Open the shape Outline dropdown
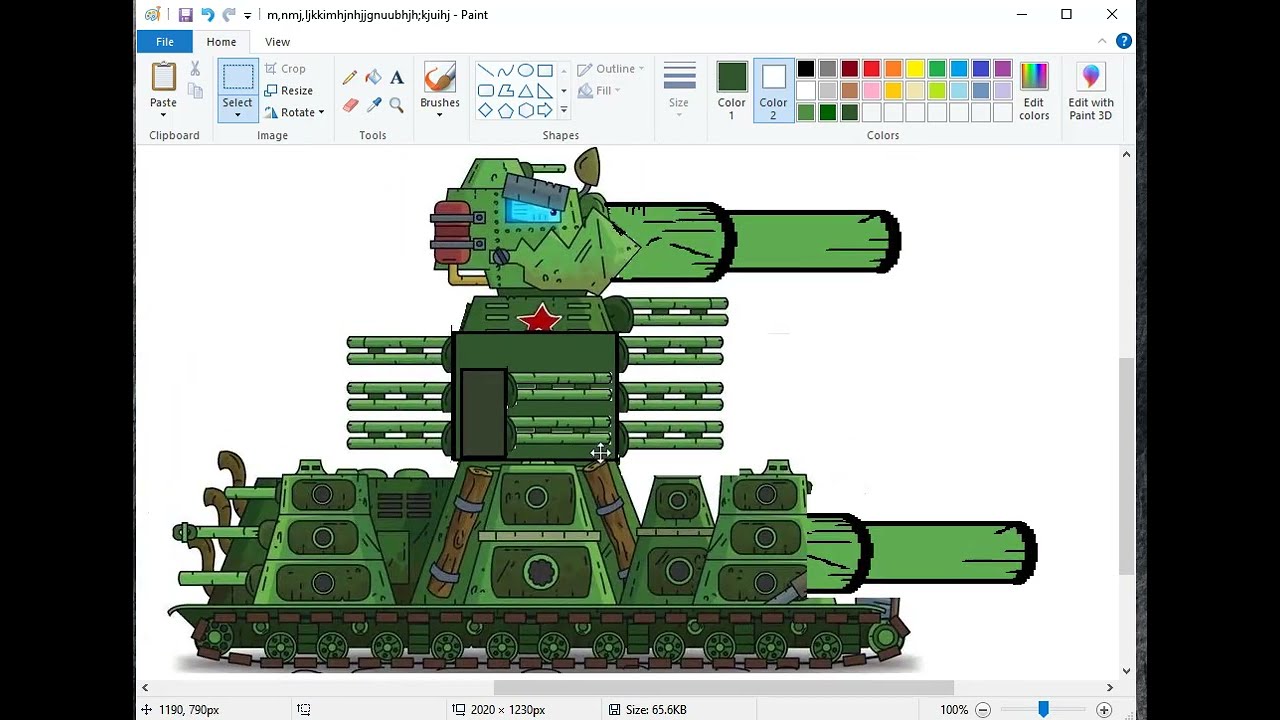 (611, 69)
